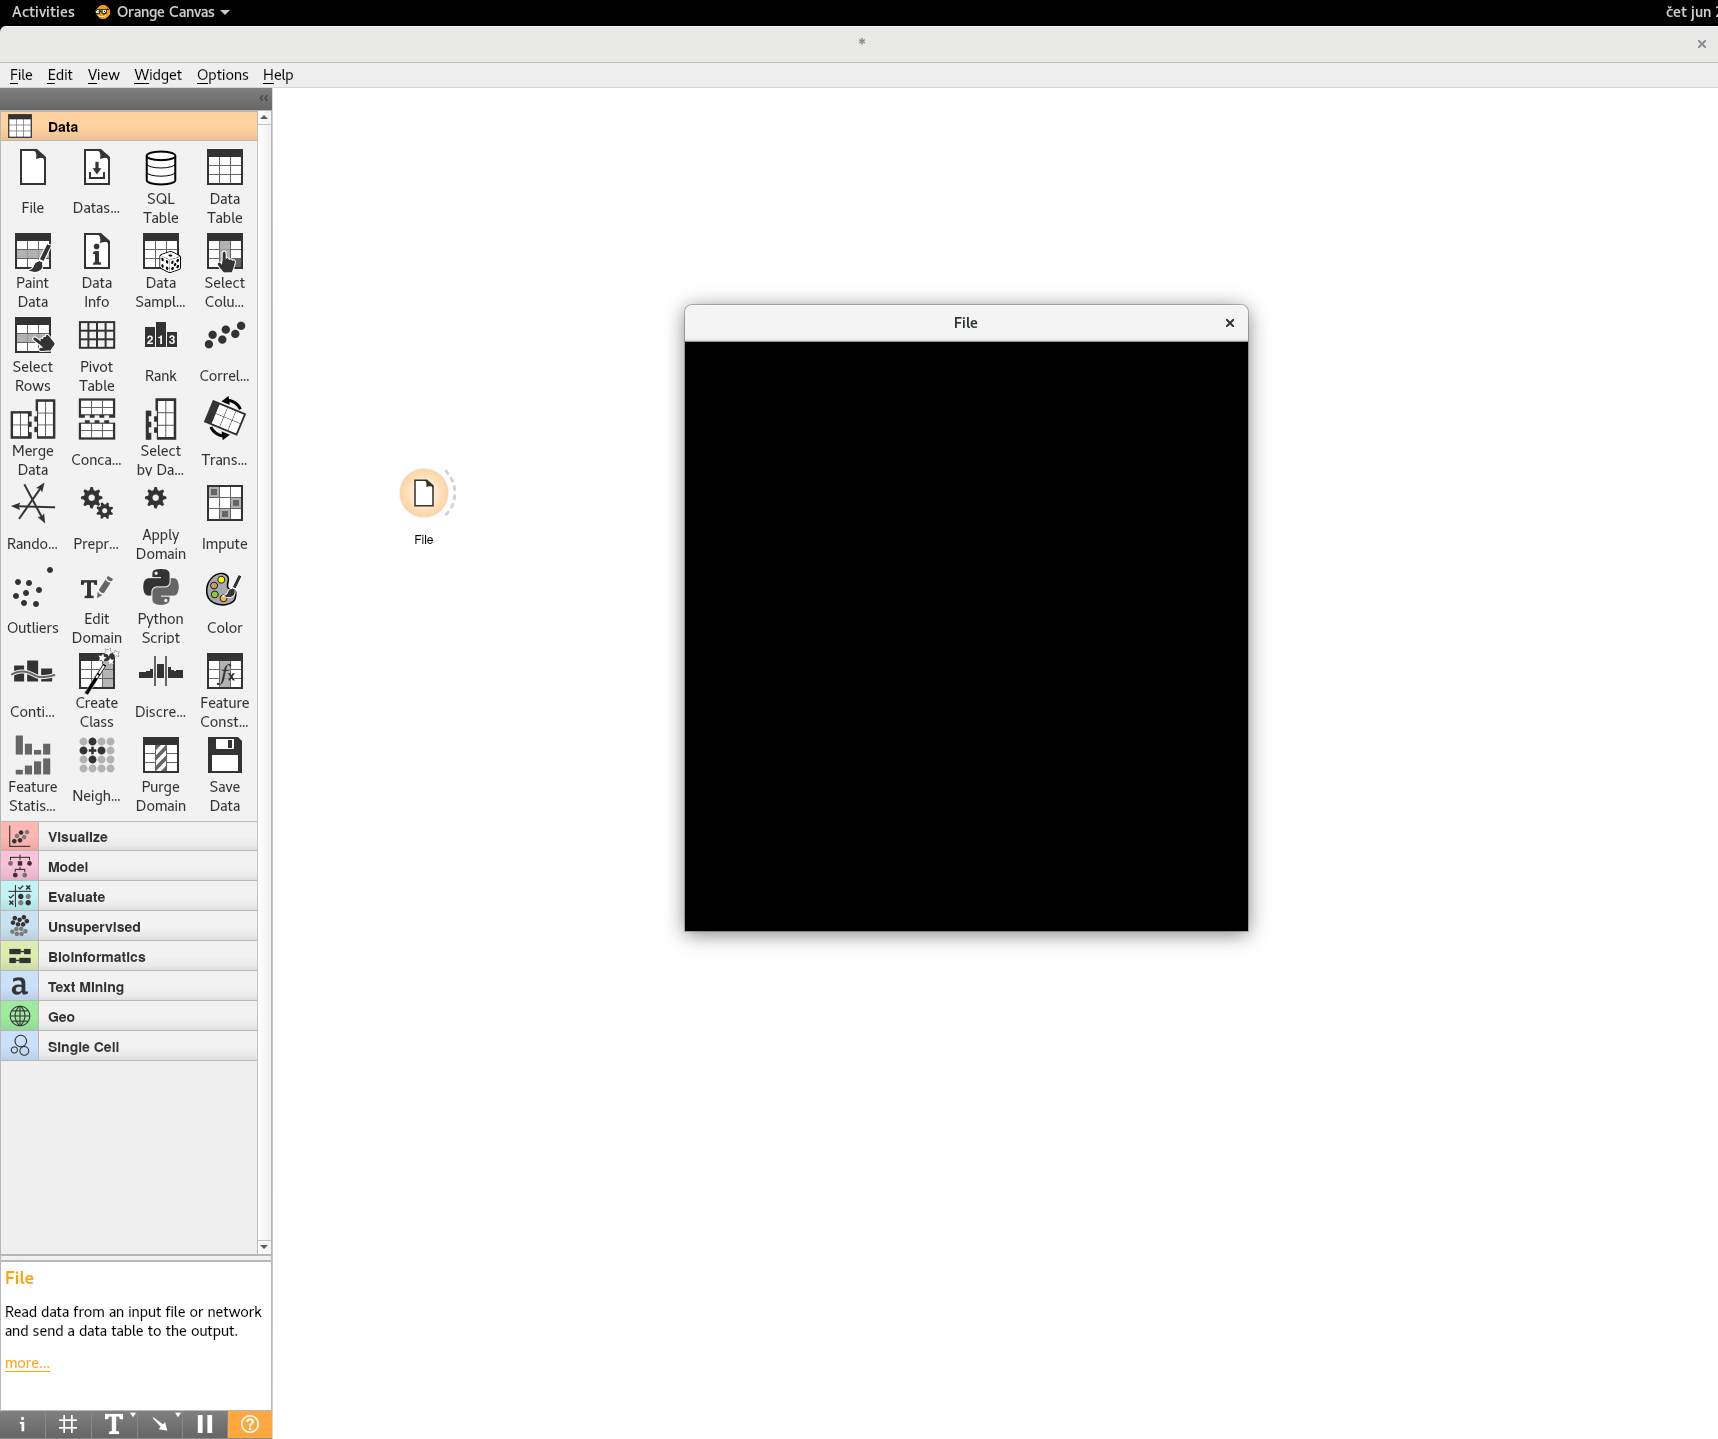This screenshot has width=1718, height=1439.
Task: Click the File node on the canvas
Action: tap(424, 494)
